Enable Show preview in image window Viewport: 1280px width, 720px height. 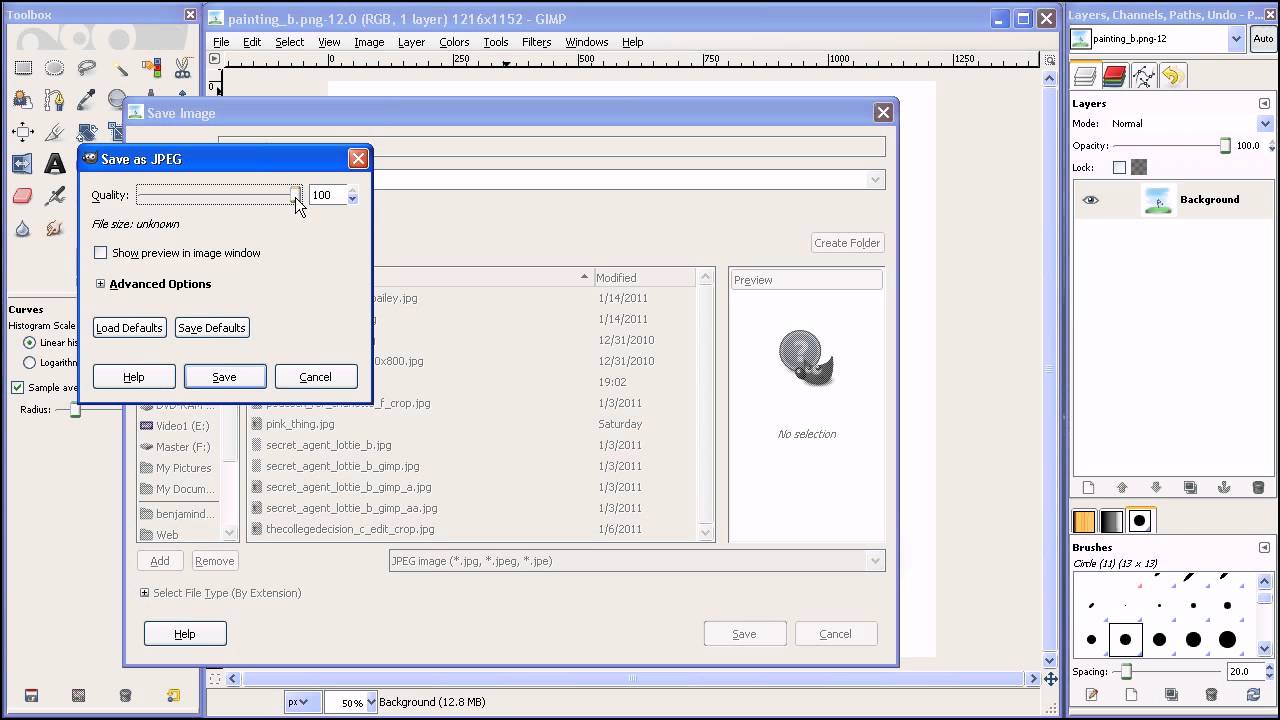(x=100, y=253)
